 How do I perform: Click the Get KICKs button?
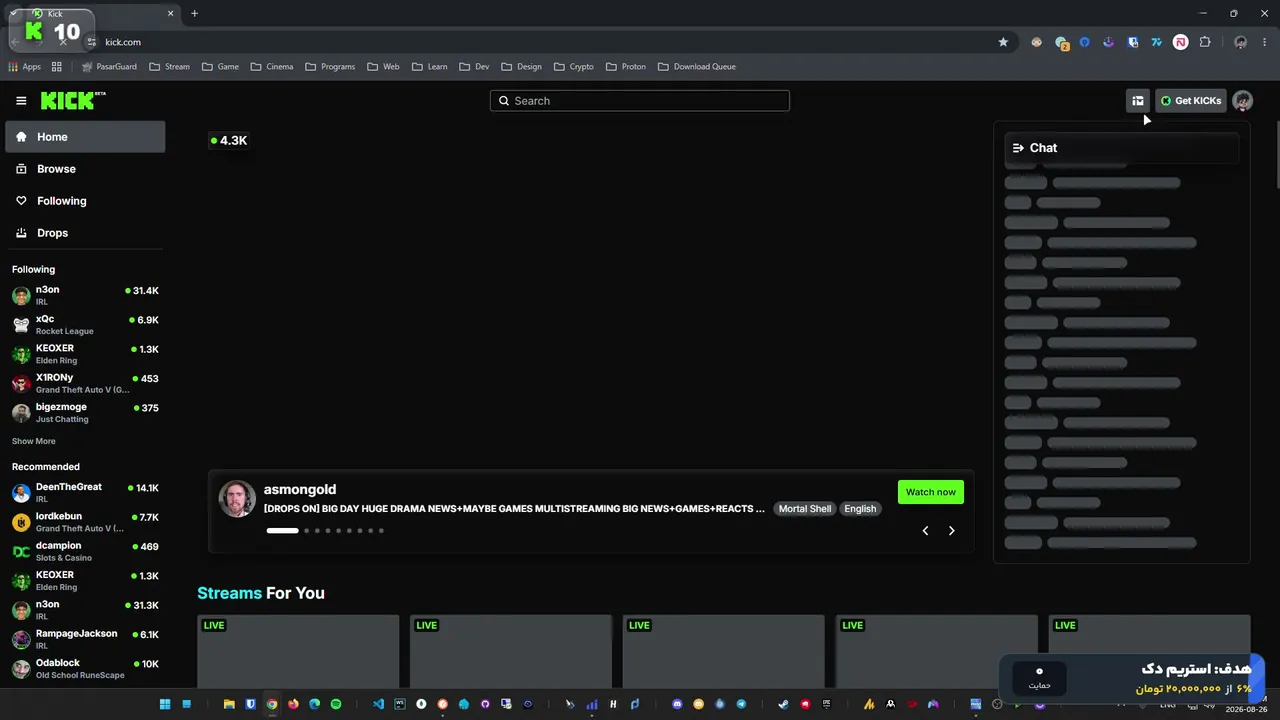click(x=1191, y=101)
